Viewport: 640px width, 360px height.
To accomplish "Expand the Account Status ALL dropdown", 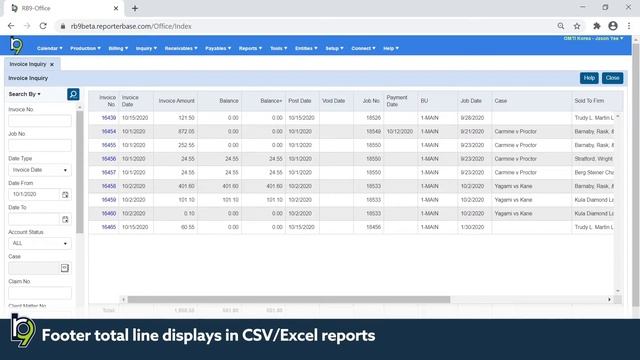I will point(40,243).
